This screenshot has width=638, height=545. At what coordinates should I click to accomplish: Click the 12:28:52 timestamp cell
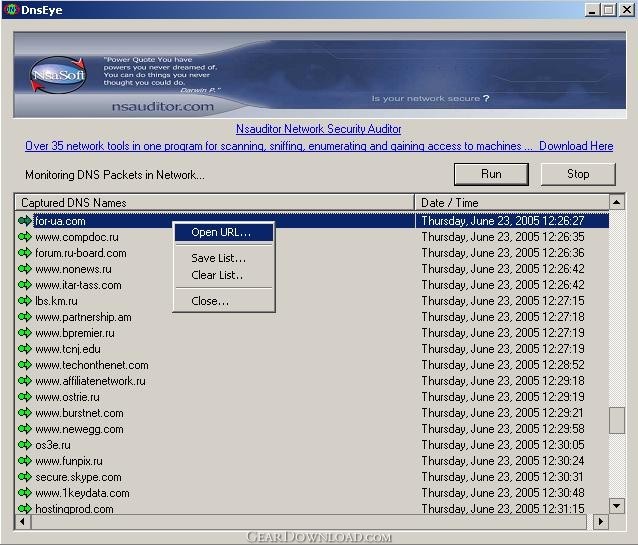pyautogui.click(x=503, y=365)
